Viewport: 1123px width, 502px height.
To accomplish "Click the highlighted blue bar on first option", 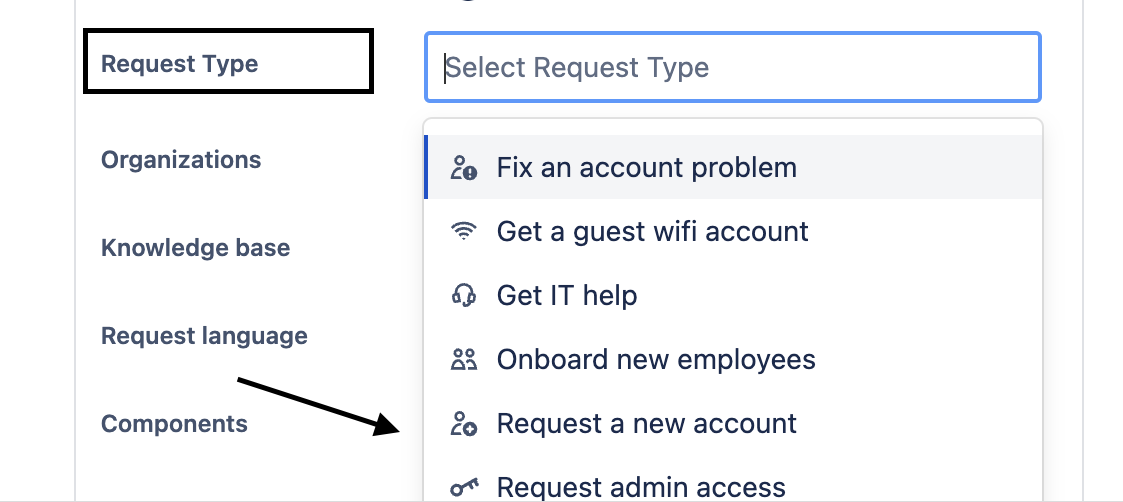I will pos(426,168).
